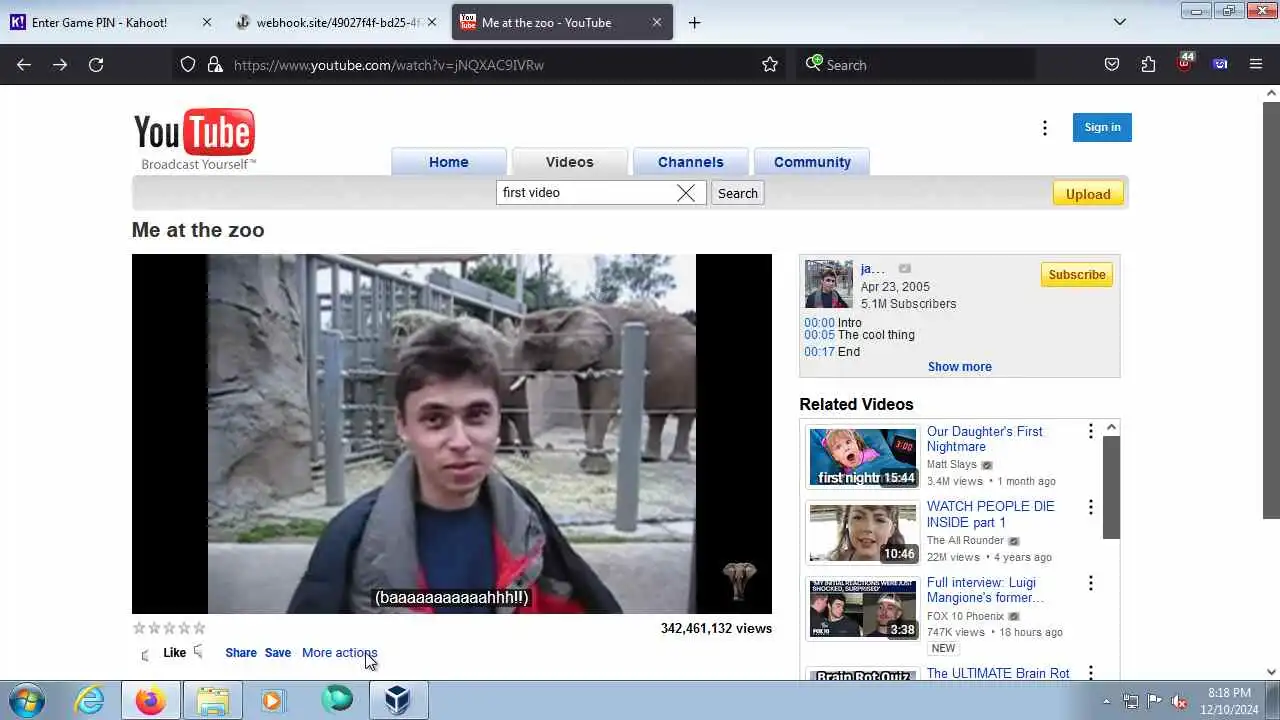Image resolution: width=1280 pixels, height=720 pixels.
Task: Go forward in browser history
Action: click(60, 65)
